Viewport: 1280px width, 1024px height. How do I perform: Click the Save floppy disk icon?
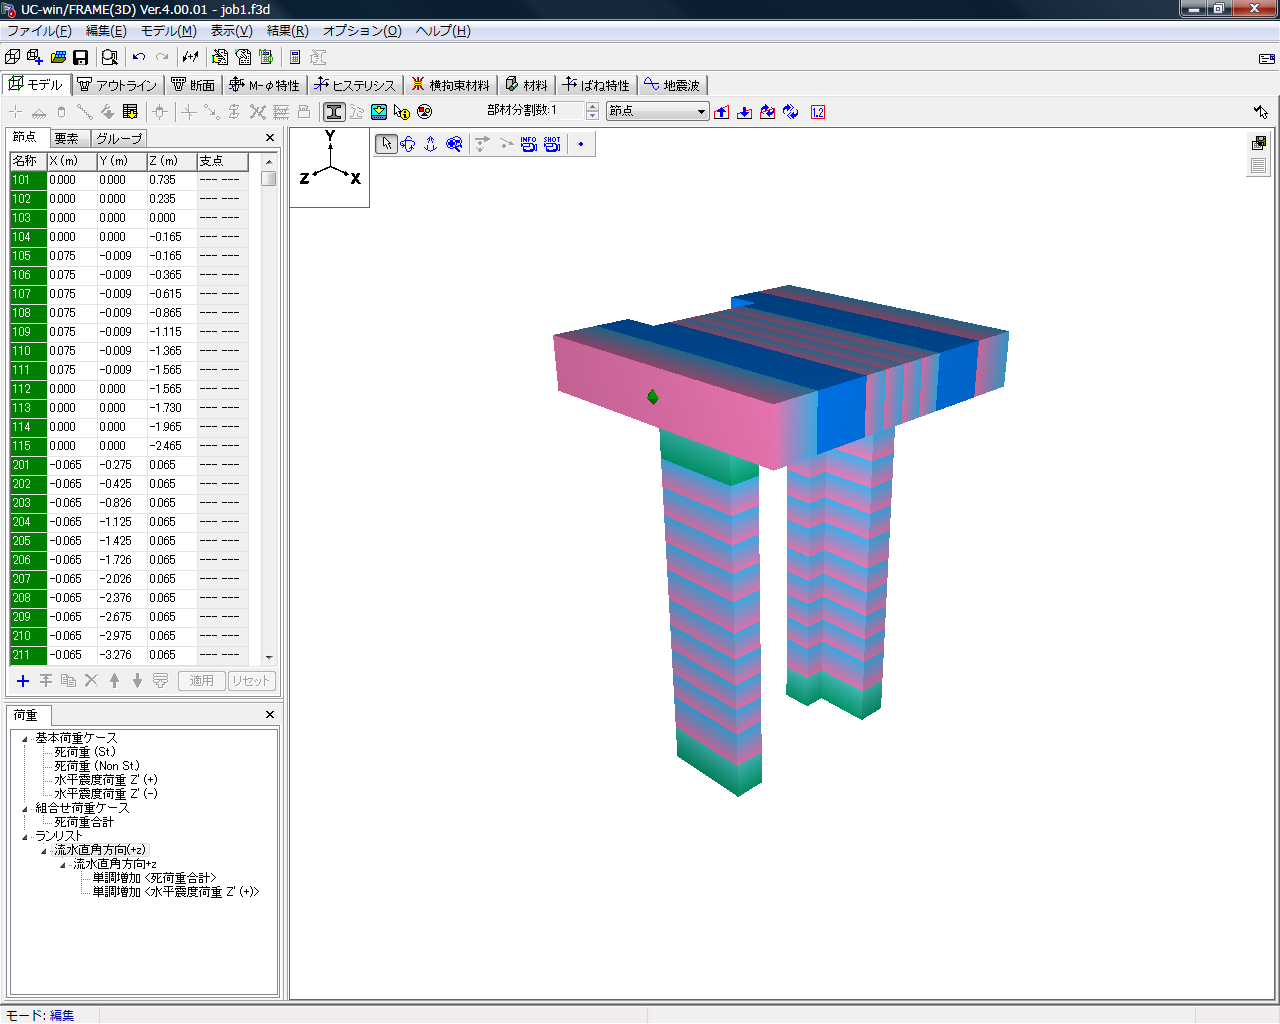click(x=81, y=57)
